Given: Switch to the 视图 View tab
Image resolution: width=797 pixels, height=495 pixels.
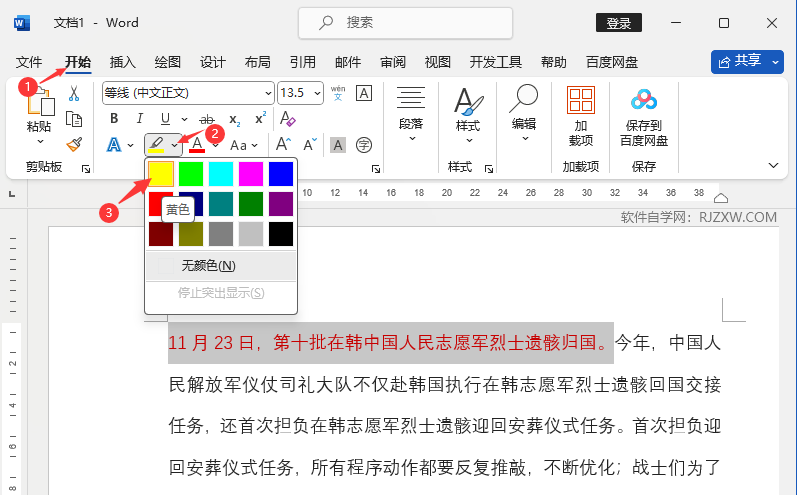Looking at the screenshot, I should point(438,63).
